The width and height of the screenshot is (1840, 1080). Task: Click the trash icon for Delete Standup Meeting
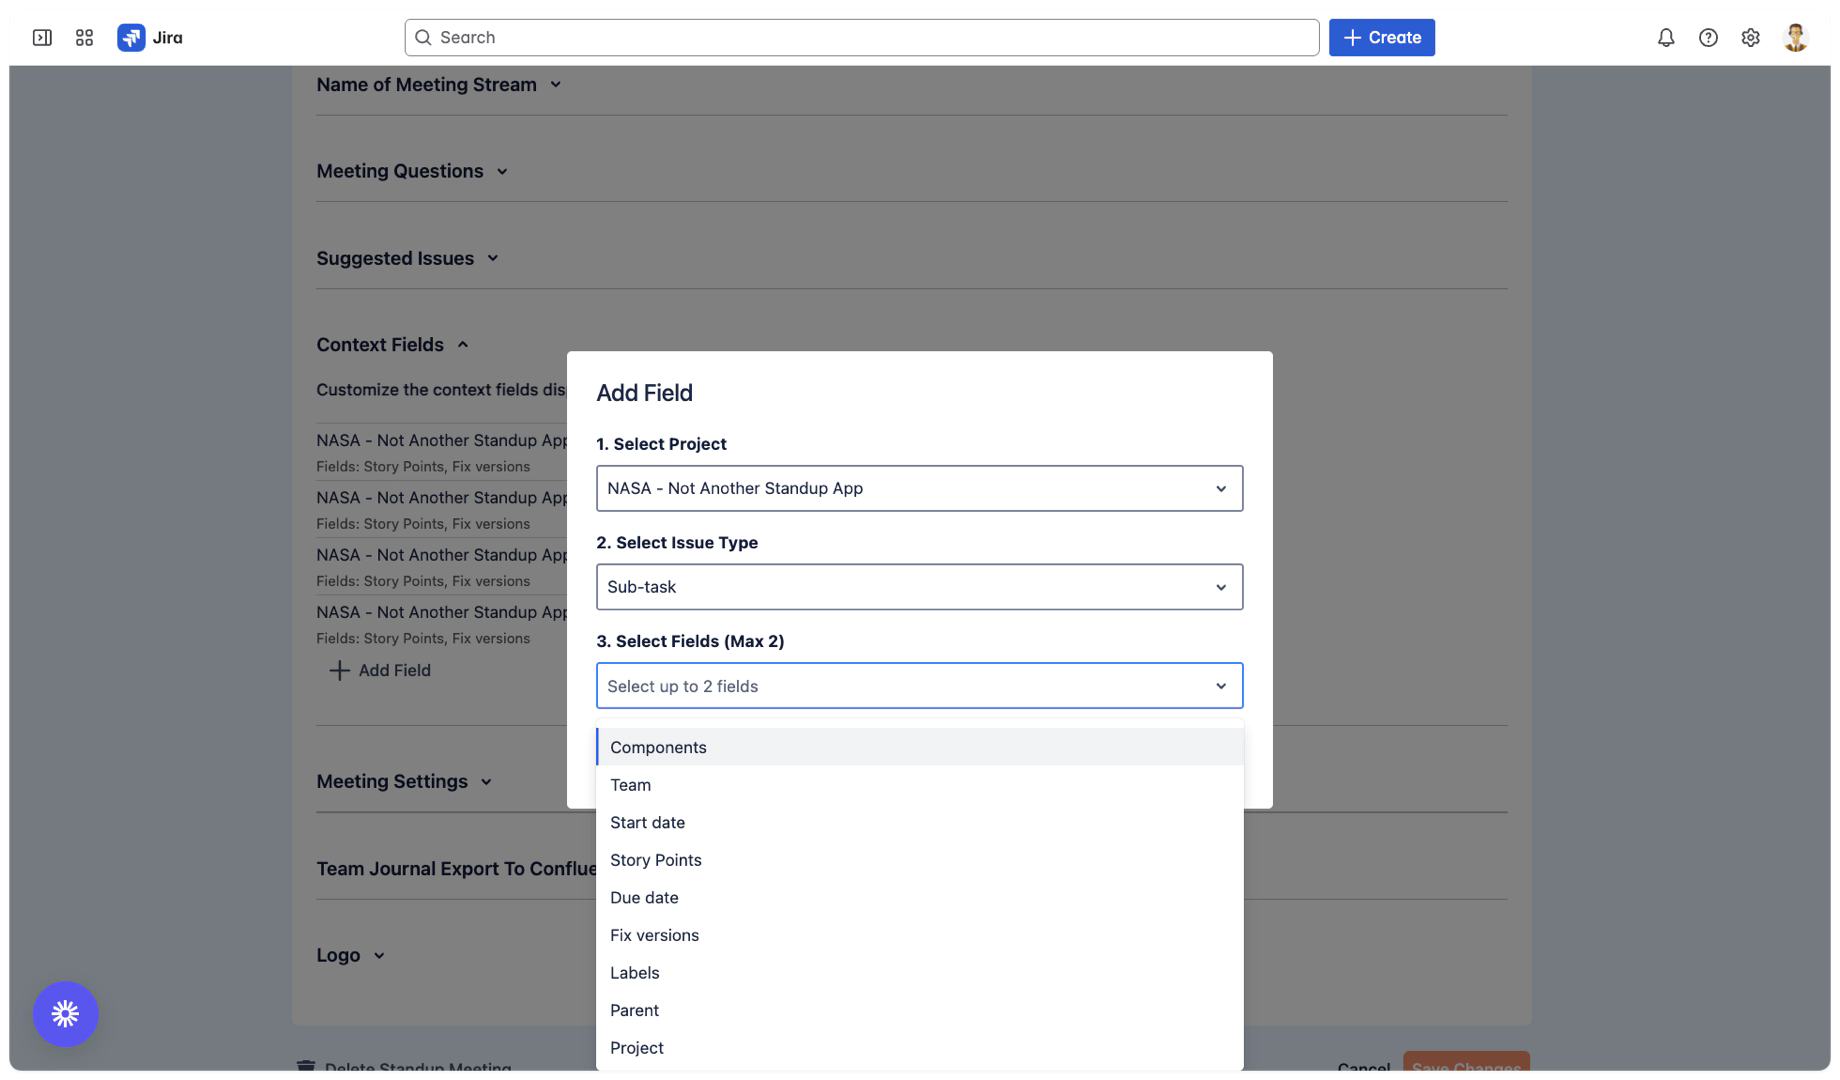click(306, 1066)
